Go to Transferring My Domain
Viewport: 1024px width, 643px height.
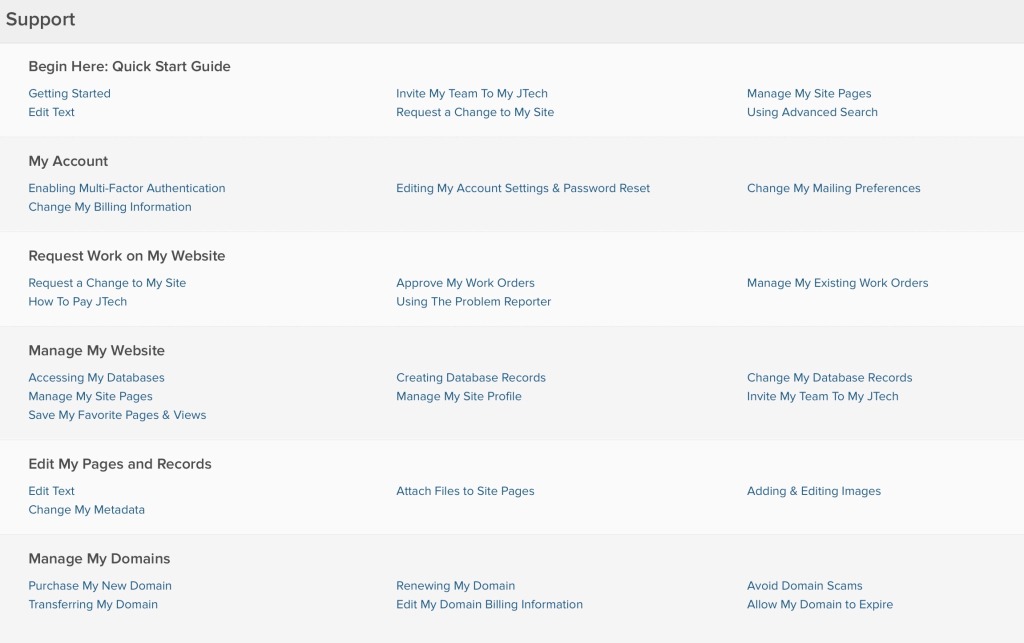tap(93, 604)
